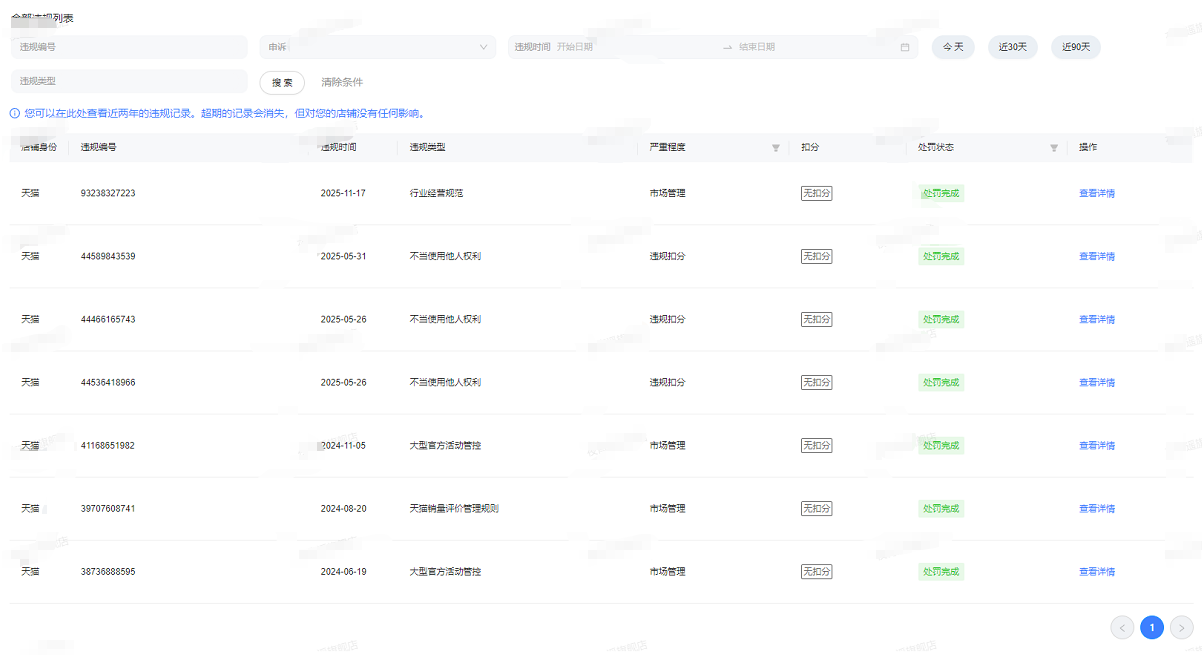Open 查看详情 for violation 44589843539
The width and height of the screenshot is (1202, 659).
[1096, 256]
